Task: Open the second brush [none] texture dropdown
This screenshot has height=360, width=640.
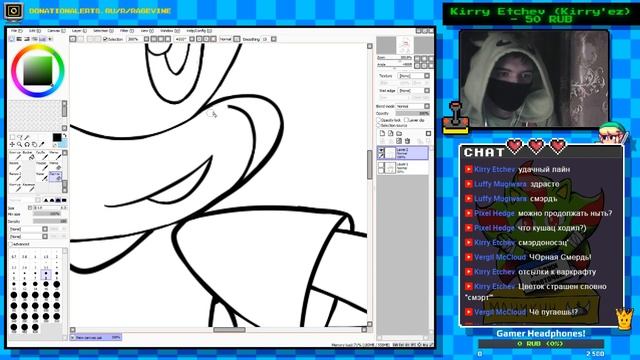Action: coord(28,236)
